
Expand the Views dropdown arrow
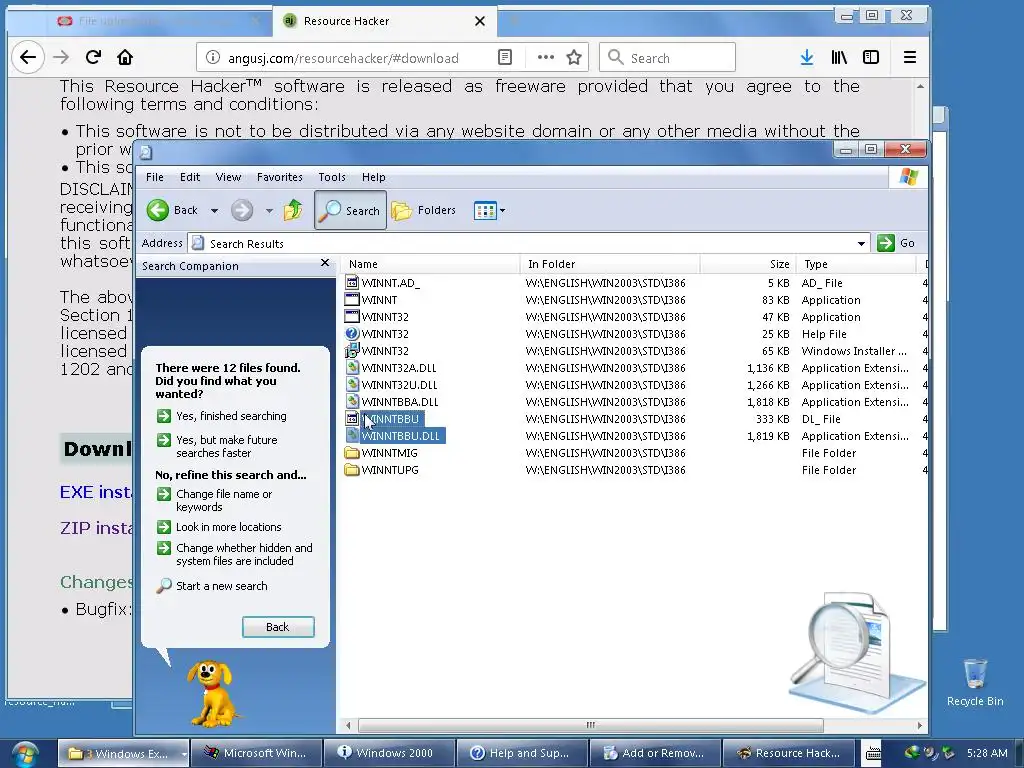coord(502,210)
